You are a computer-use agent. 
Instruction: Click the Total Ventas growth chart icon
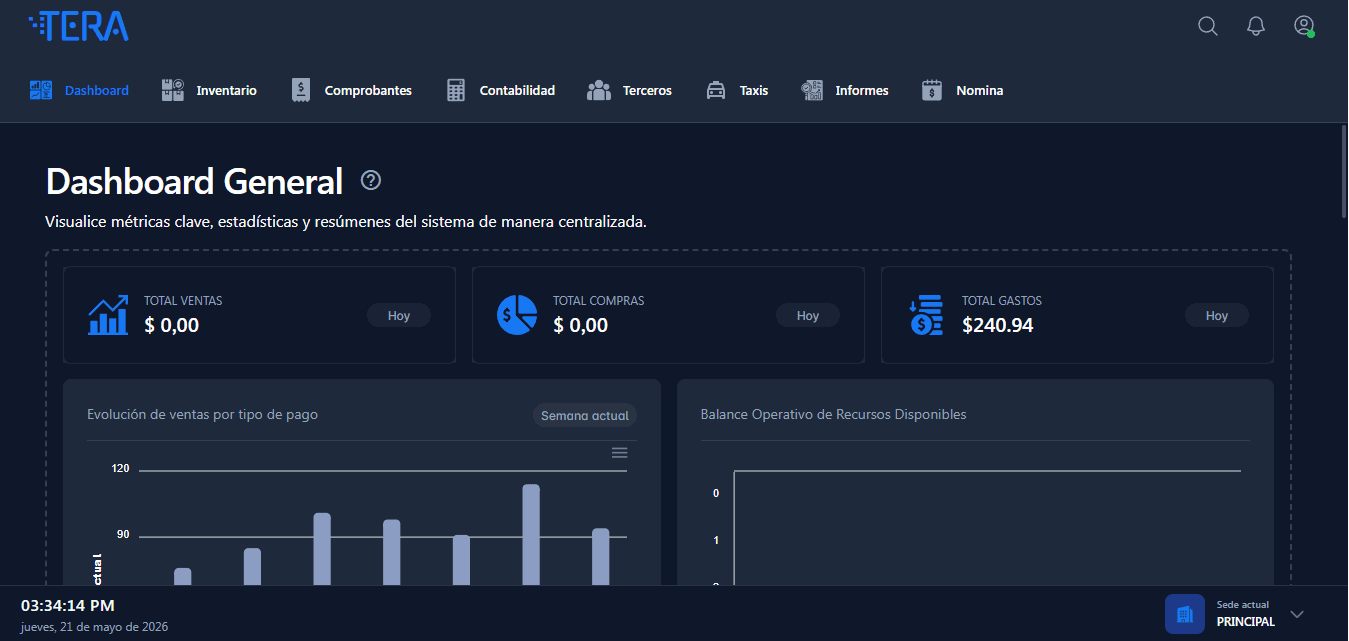(x=108, y=315)
